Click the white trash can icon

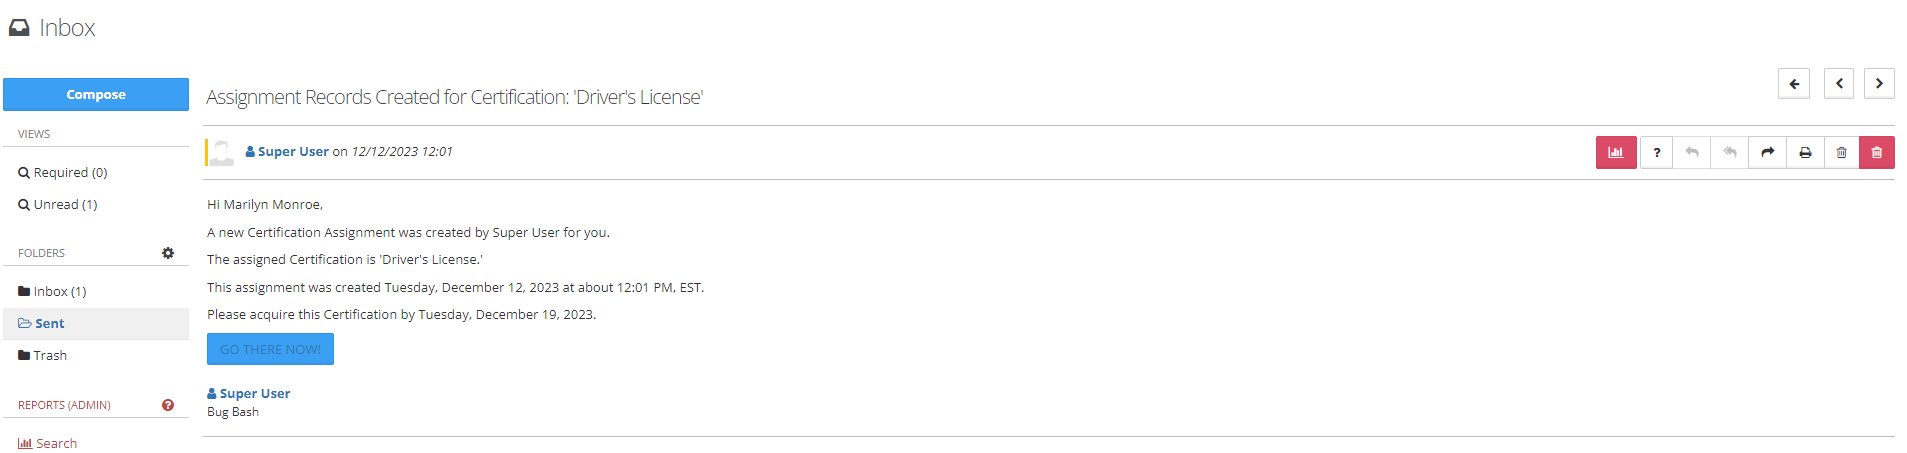point(1841,152)
